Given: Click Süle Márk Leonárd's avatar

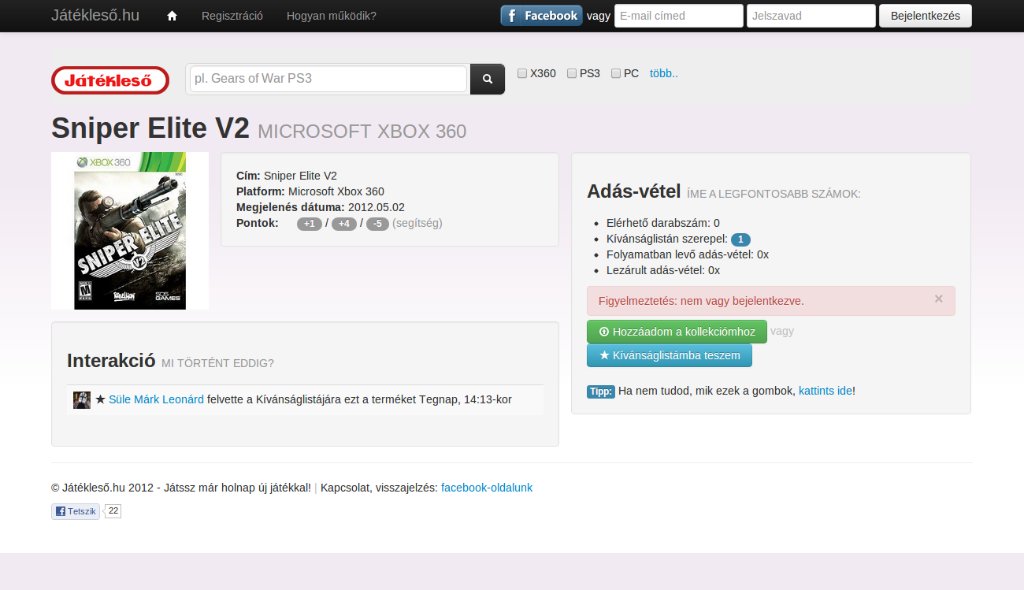Looking at the screenshot, I should (x=82, y=400).
